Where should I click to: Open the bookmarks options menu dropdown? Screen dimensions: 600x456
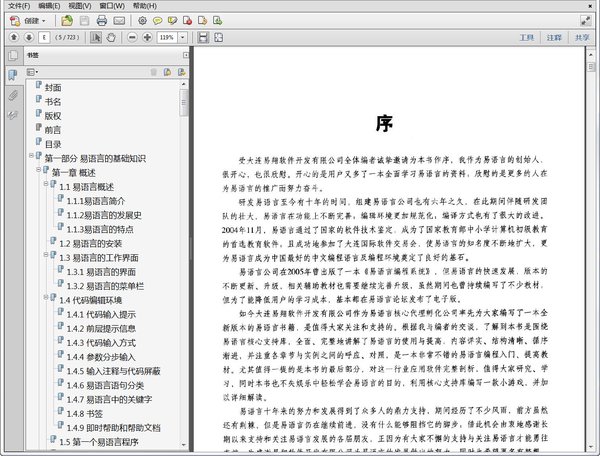pyautogui.click(x=32, y=72)
